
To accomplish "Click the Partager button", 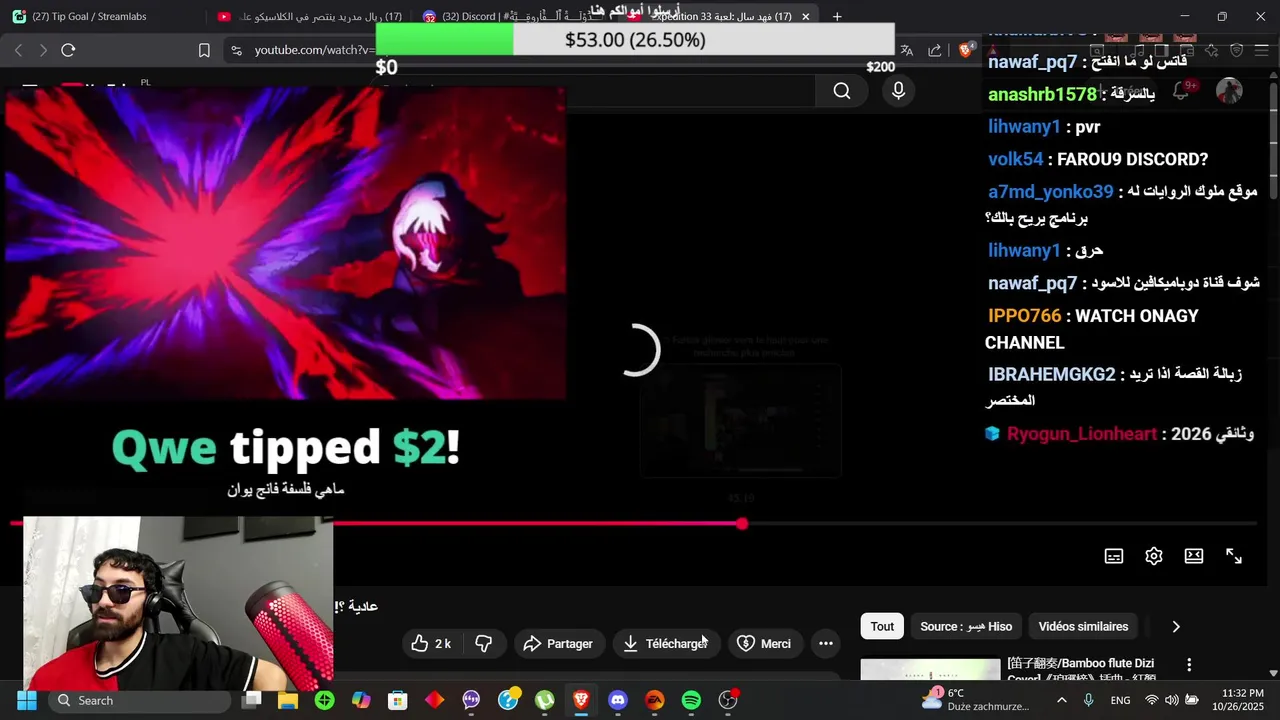I will pos(559,644).
